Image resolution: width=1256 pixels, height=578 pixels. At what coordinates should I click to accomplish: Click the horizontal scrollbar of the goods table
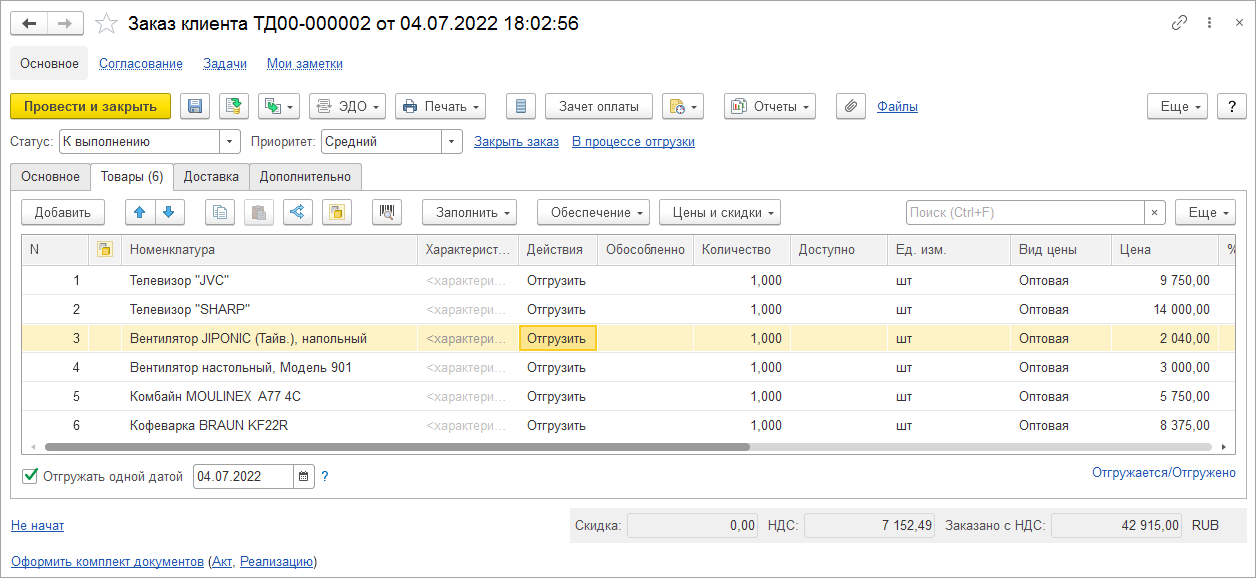[397, 447]
